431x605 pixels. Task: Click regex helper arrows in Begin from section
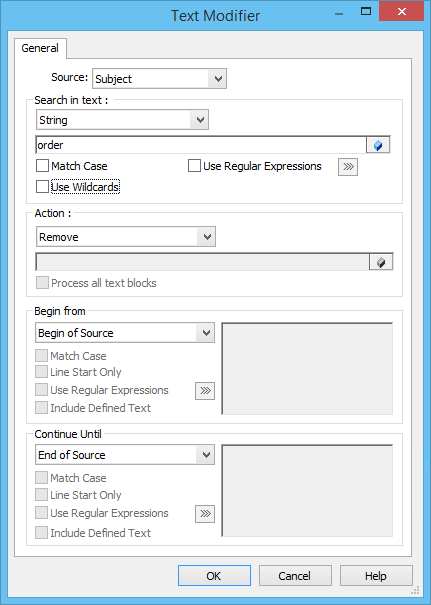pos(205,390)
